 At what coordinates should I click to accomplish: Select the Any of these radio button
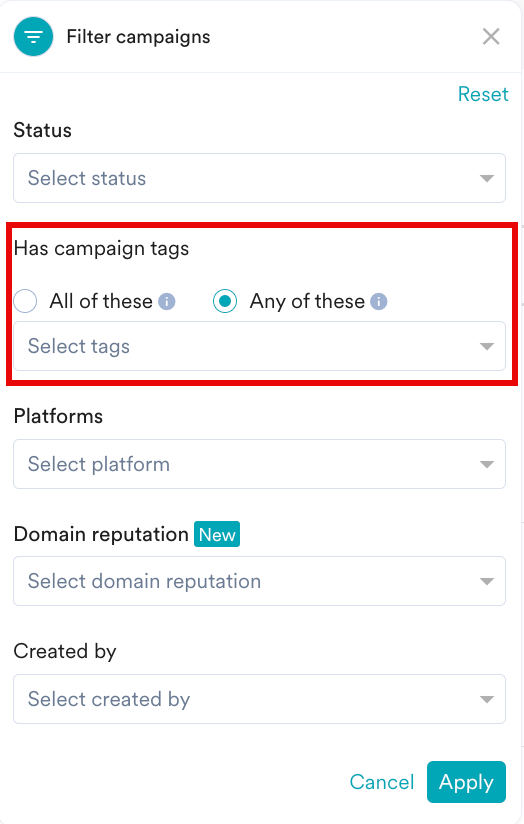tap(225, 301)
